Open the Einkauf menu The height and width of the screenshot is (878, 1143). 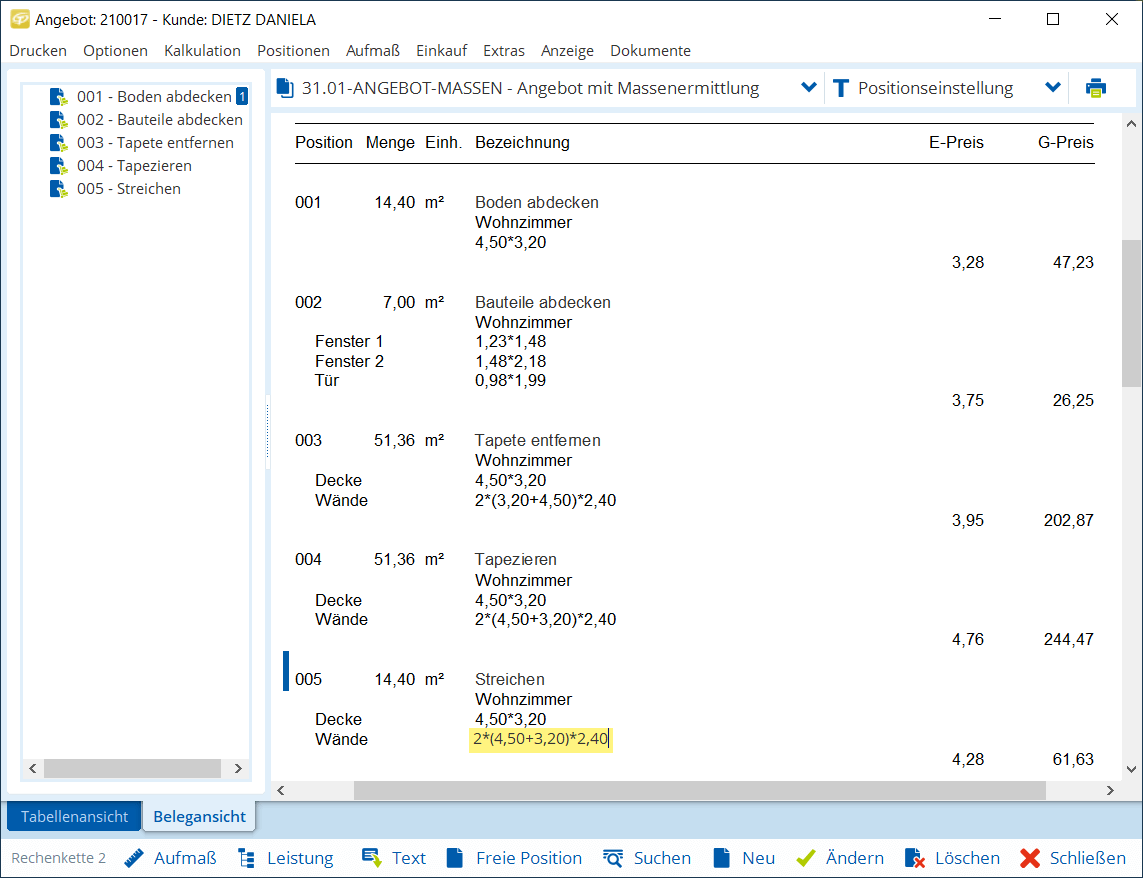point(441,50)
